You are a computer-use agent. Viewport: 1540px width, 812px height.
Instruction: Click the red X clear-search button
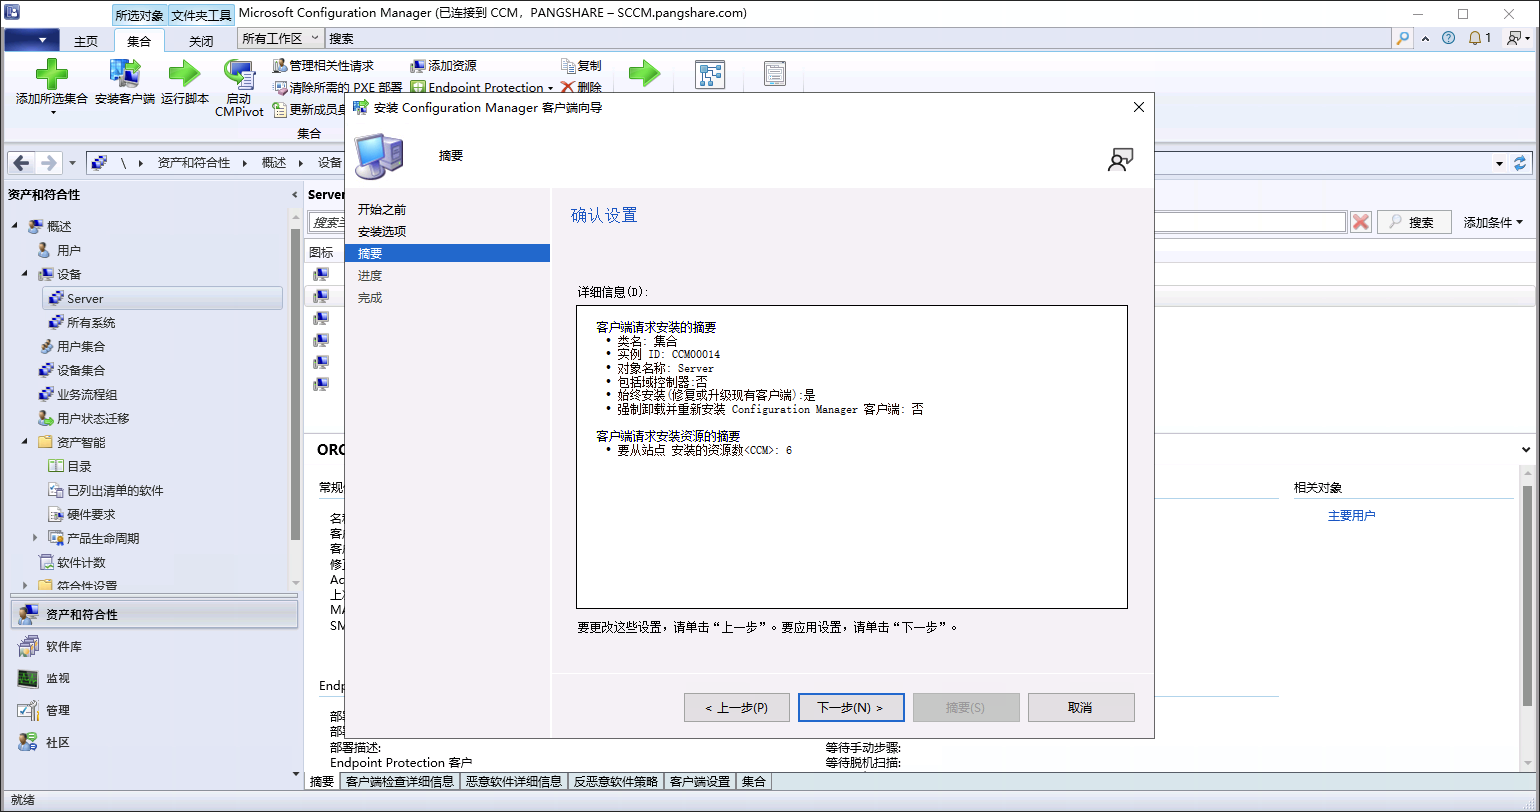tap(1360, 222)
